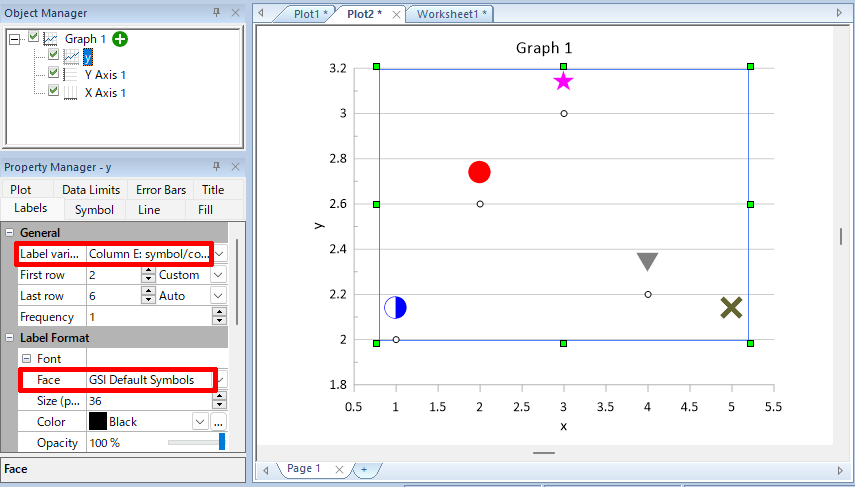Viewport: 855px width, 487px height.
Task: Open the First row Custom dropdown
Action: click(218, 275)
